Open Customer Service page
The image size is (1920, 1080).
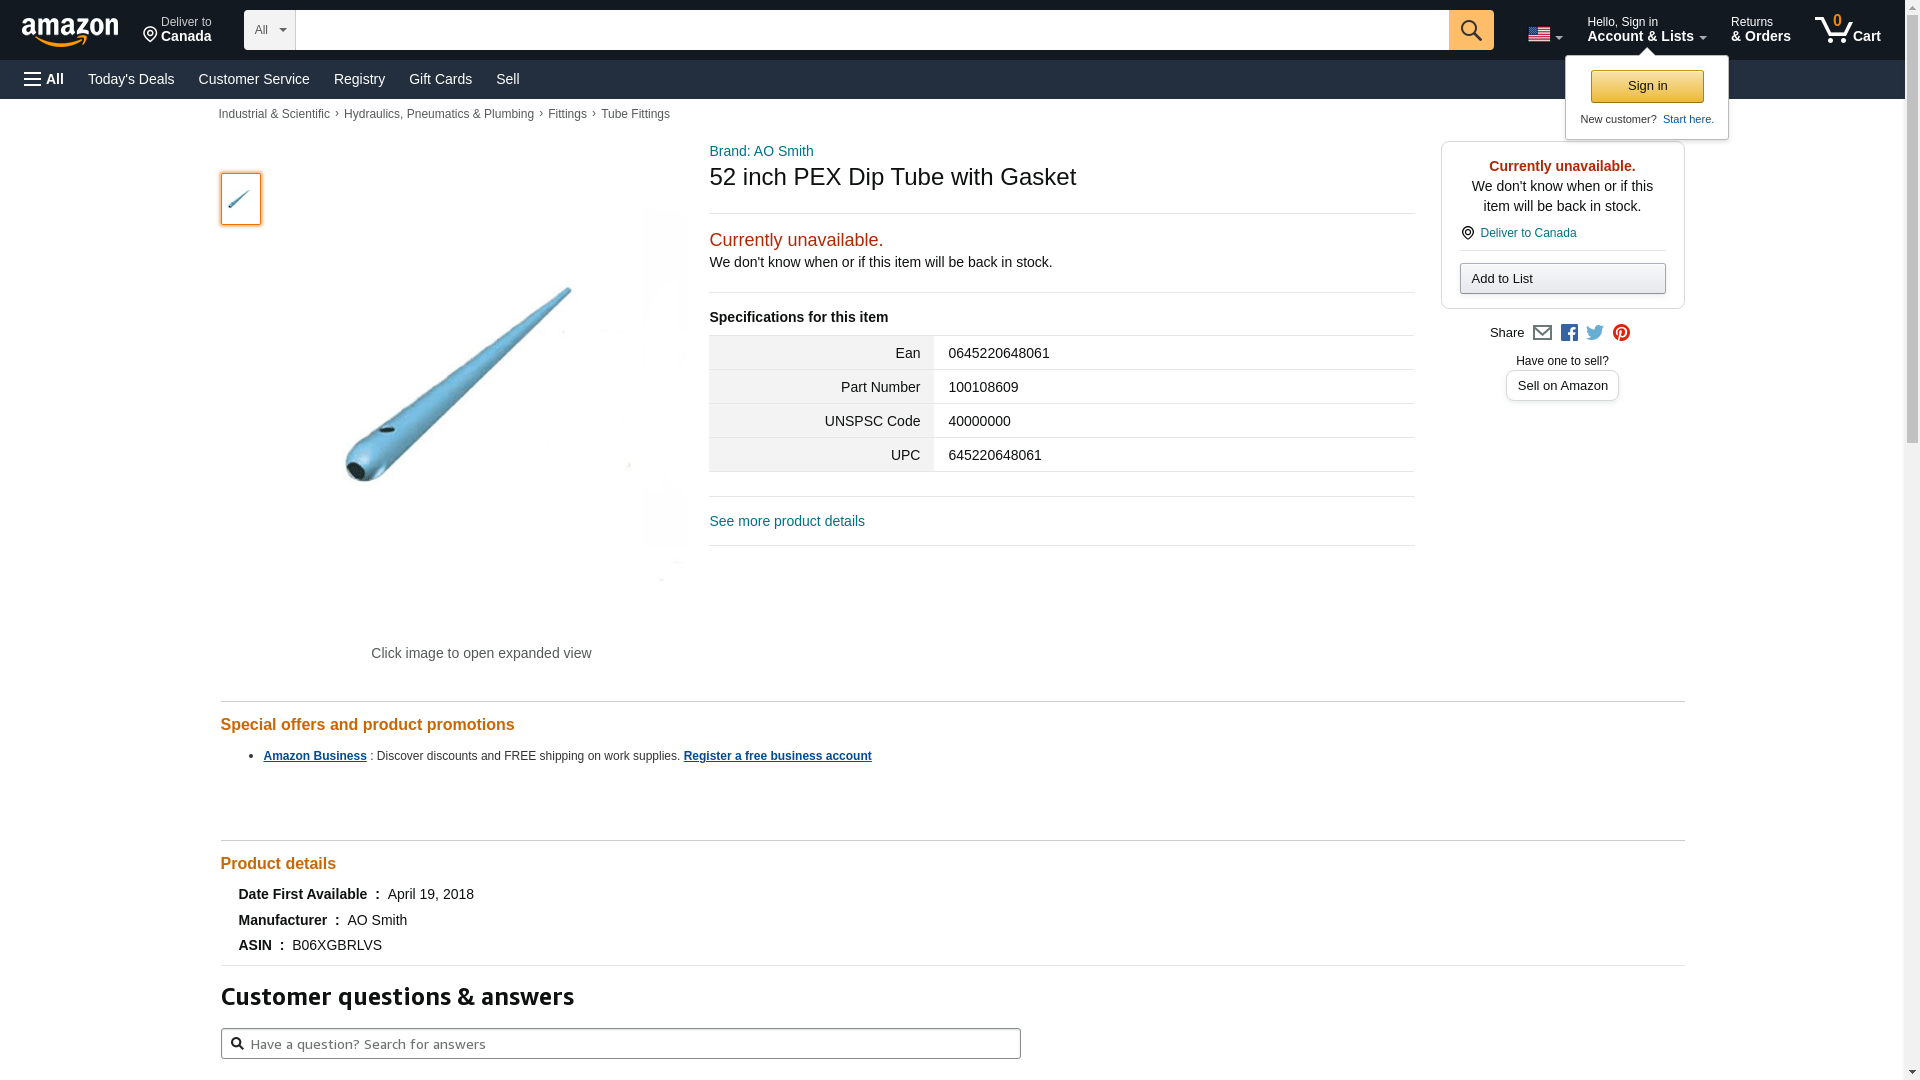(254, 79)
